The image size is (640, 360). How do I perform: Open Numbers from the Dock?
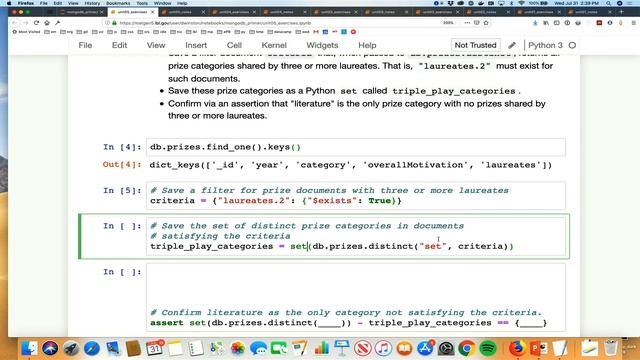(321, 349)
